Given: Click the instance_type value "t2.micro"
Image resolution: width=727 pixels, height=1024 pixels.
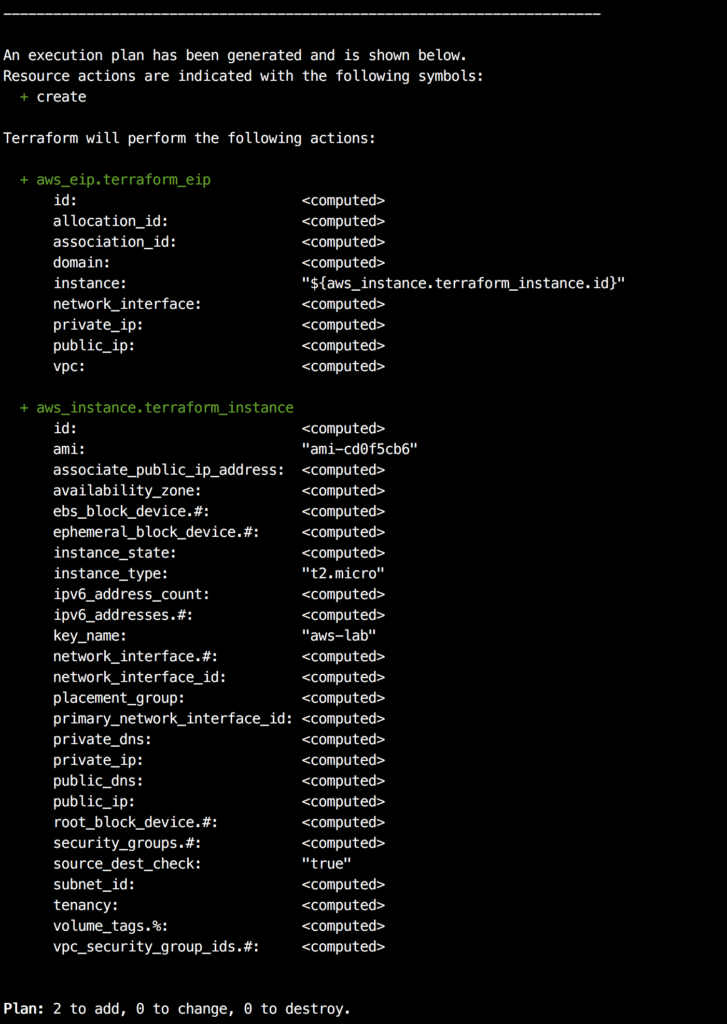Looking at the screenshot, I should pyautogui.click(x=343, y=573).
